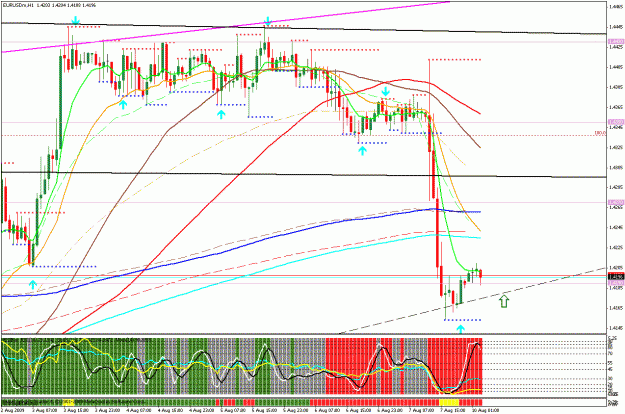This screenshot has height=414, width=625.
Task: Select the cyan down arrow above the 6 Aug 23:00 candles
Action: coord(385,91)
